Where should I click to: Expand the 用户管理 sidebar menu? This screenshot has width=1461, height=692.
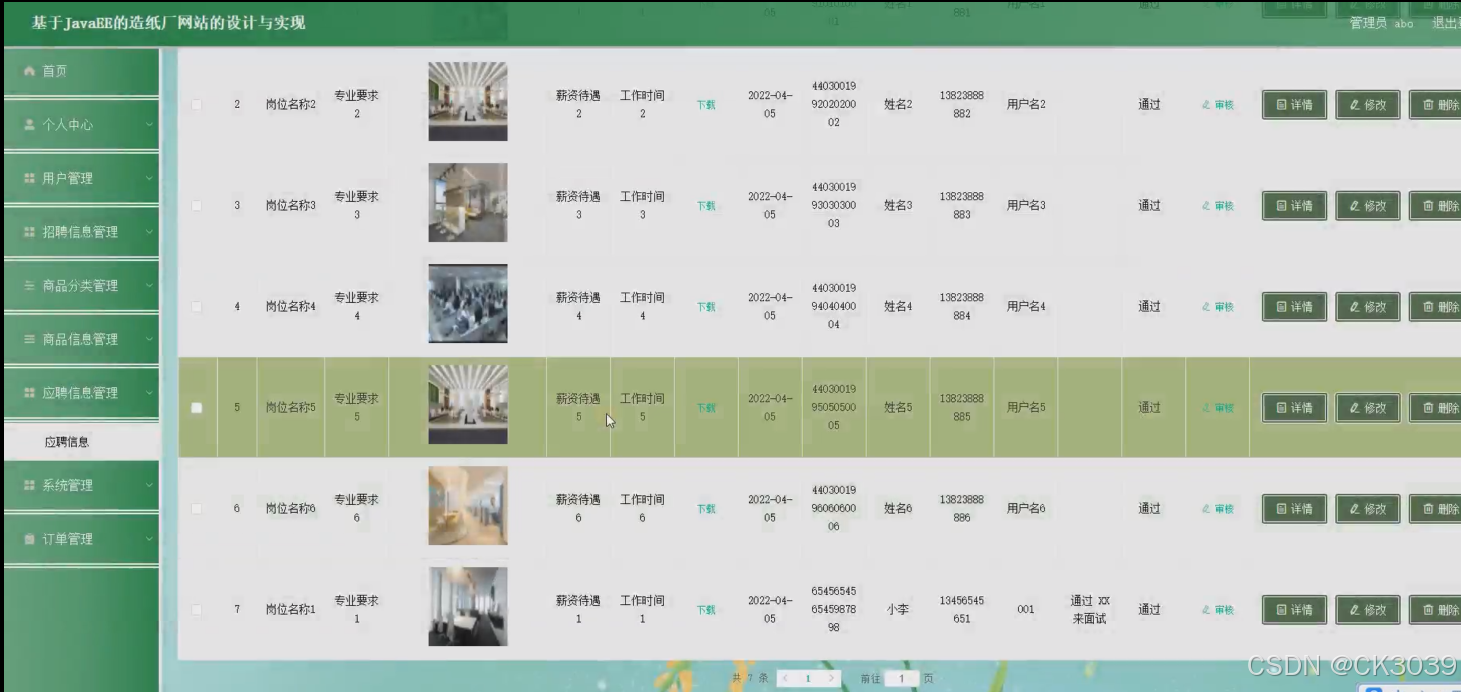pos(81,178)
